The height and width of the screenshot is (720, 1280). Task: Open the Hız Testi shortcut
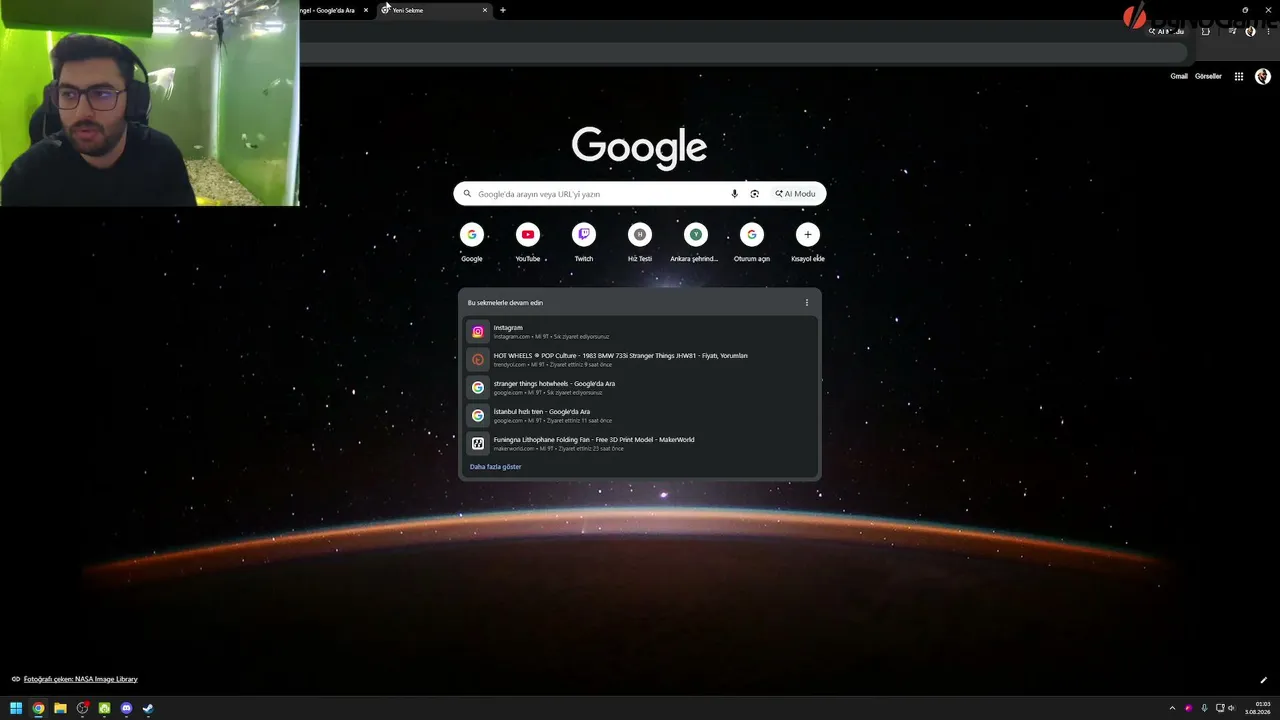(640, 242)
